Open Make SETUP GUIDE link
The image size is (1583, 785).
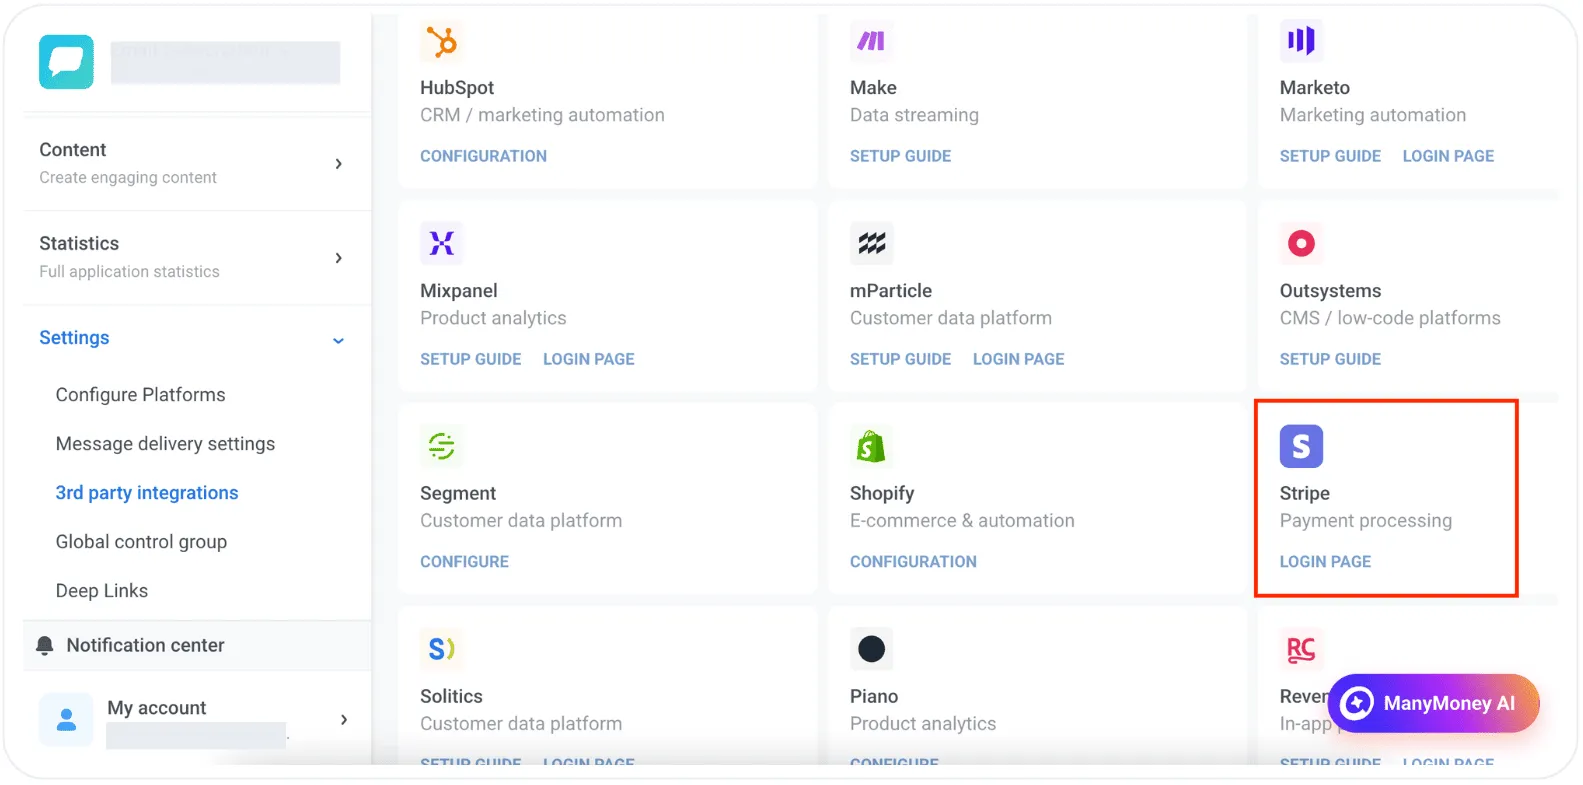point(900,156)
